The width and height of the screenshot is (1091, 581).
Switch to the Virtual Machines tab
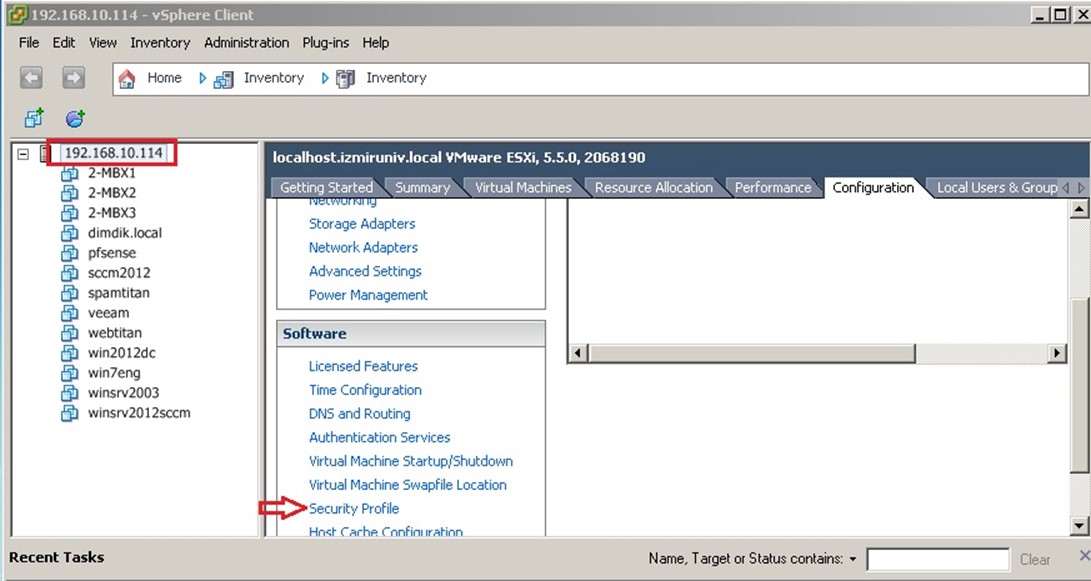click(523, 188)
